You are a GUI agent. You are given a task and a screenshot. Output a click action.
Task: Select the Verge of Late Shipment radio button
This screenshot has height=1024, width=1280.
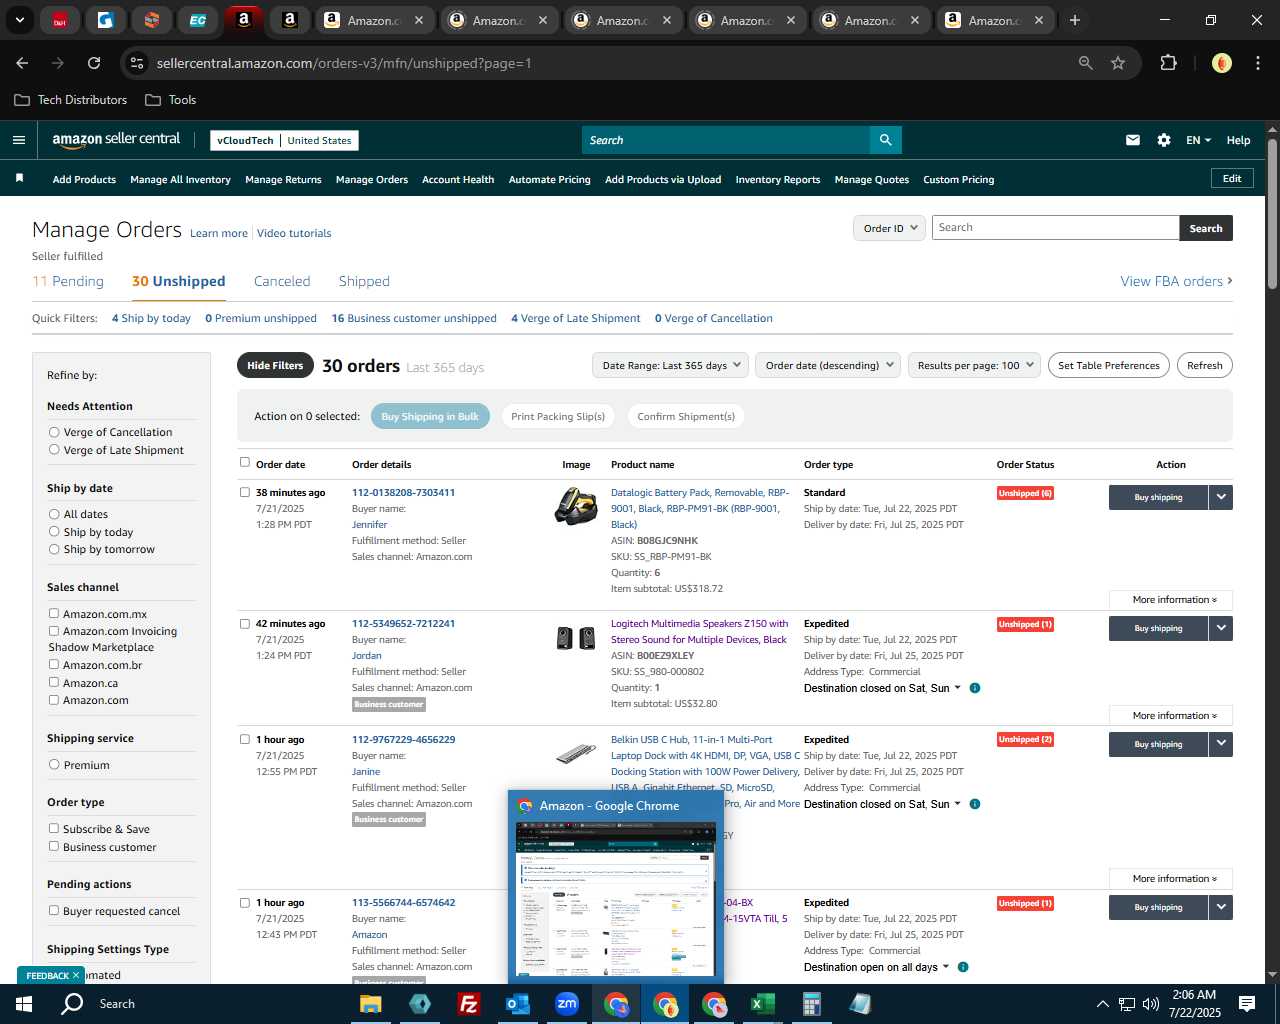point(54,450)
